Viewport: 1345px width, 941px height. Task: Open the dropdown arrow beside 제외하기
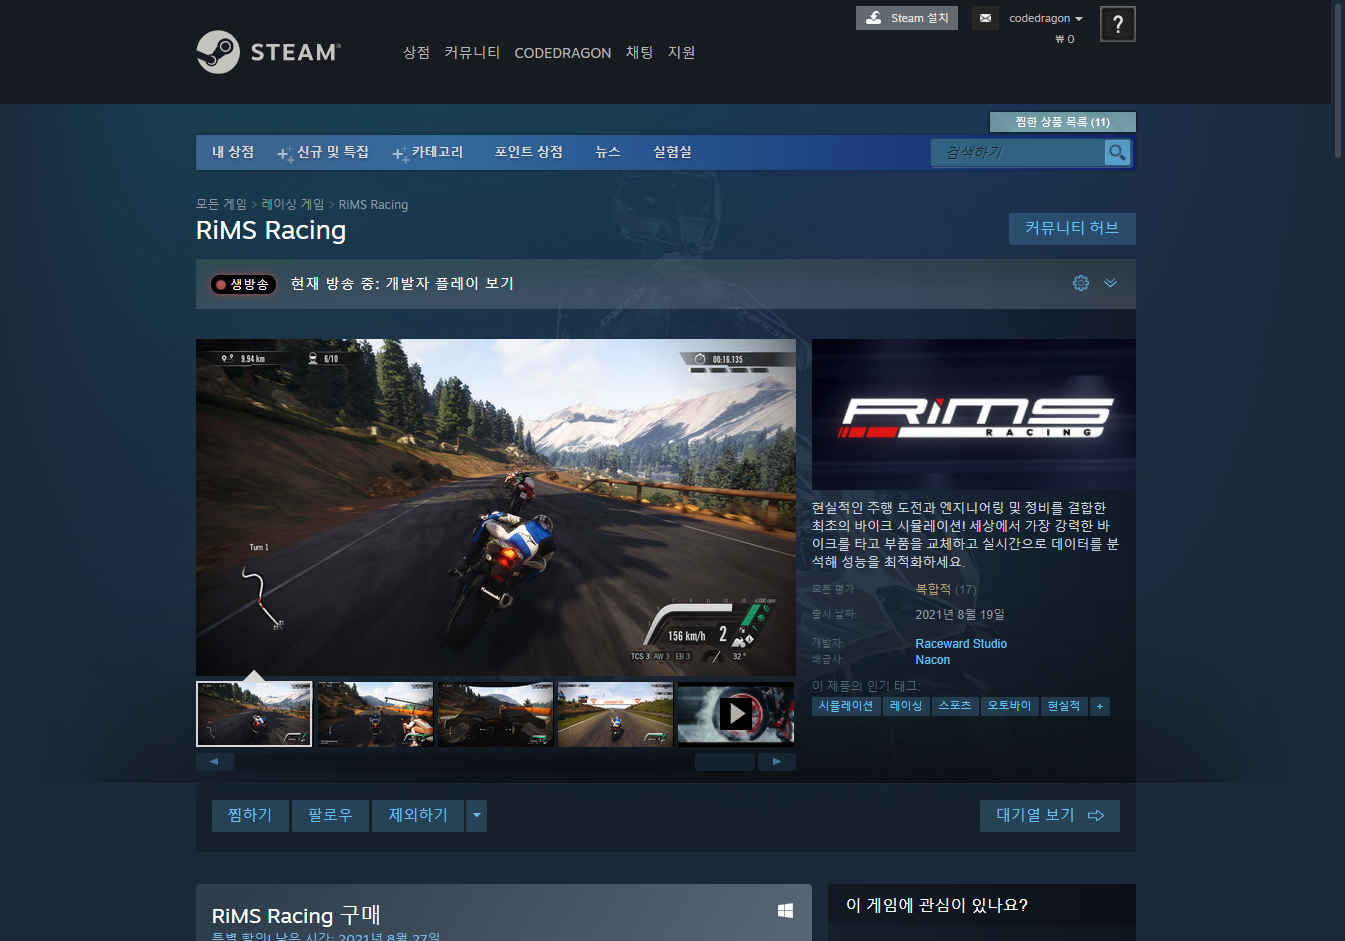pyautogui.click(x=477, y=816)
